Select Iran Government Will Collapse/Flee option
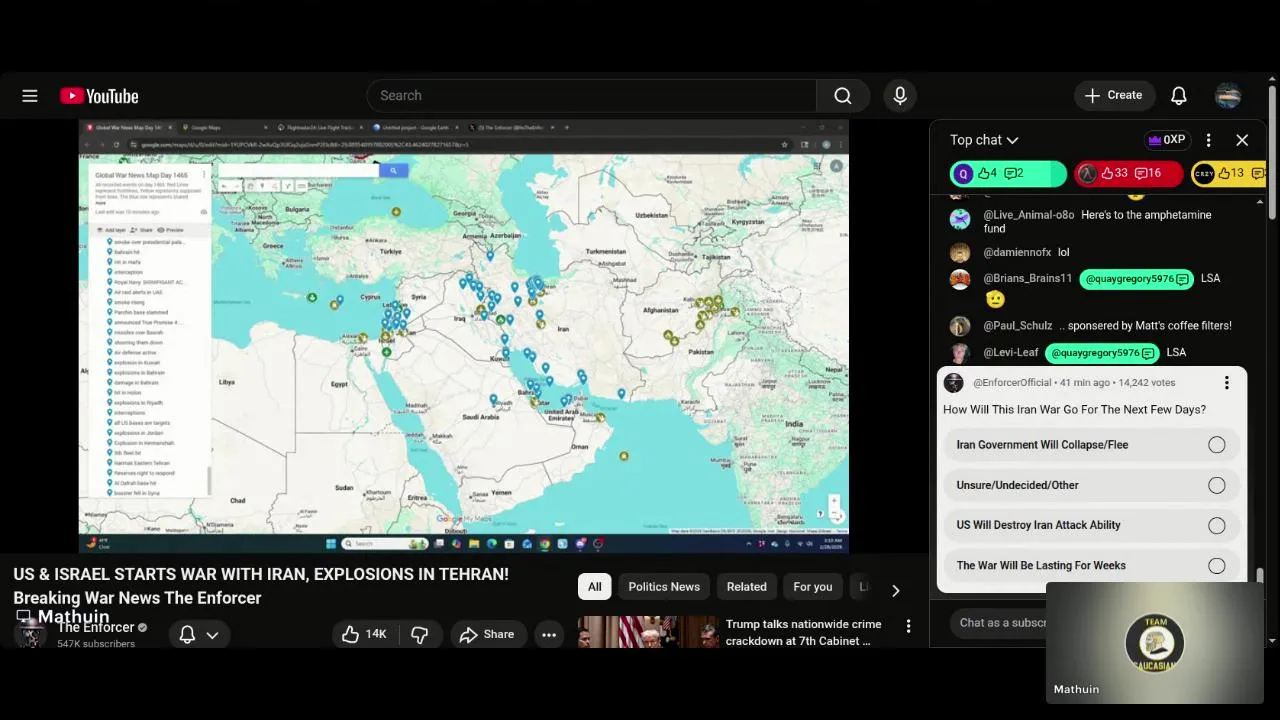Viewport: 1280px width, 720px height. [1091, 445]
